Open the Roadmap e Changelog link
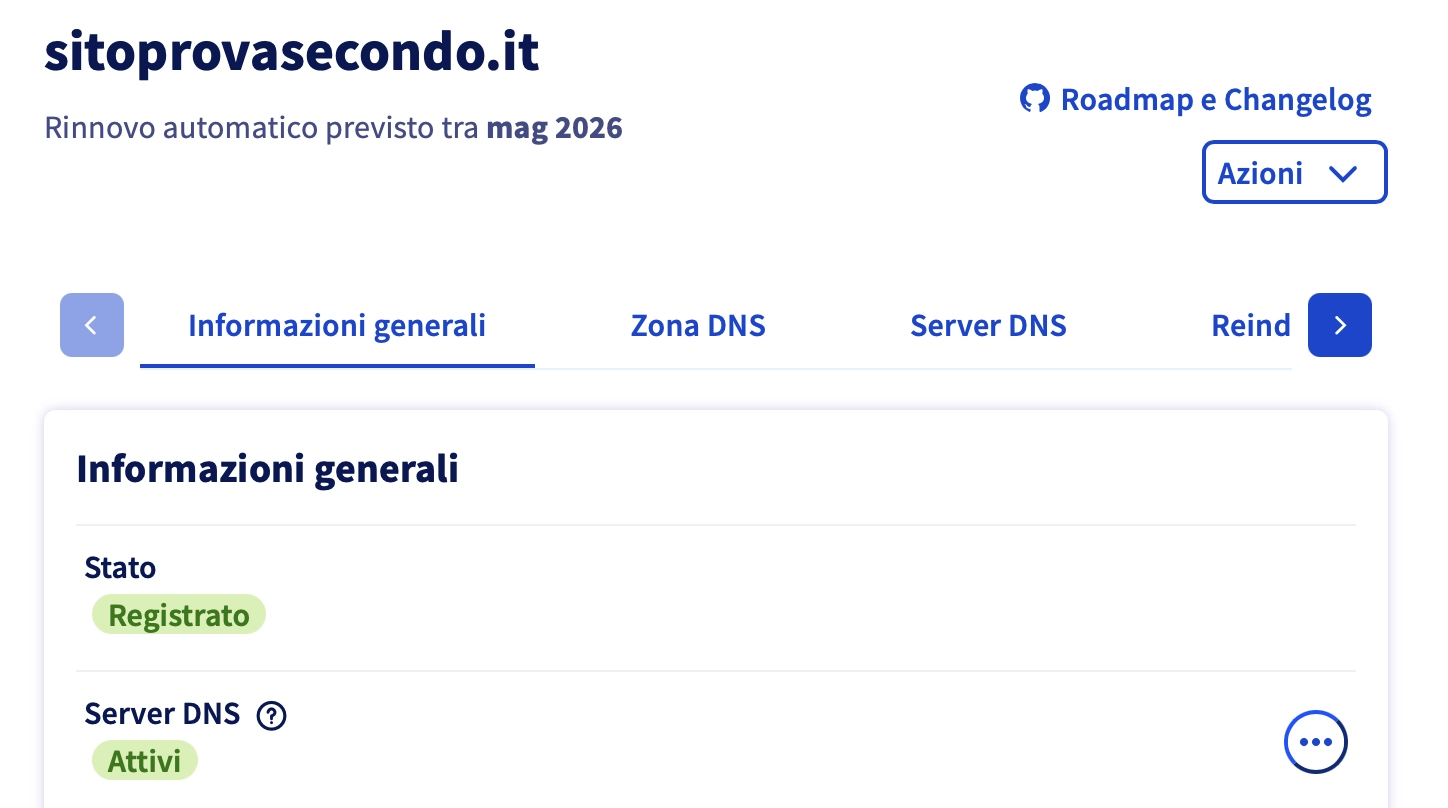This screenshot has width=1448, height=808. coord(1215,100)
